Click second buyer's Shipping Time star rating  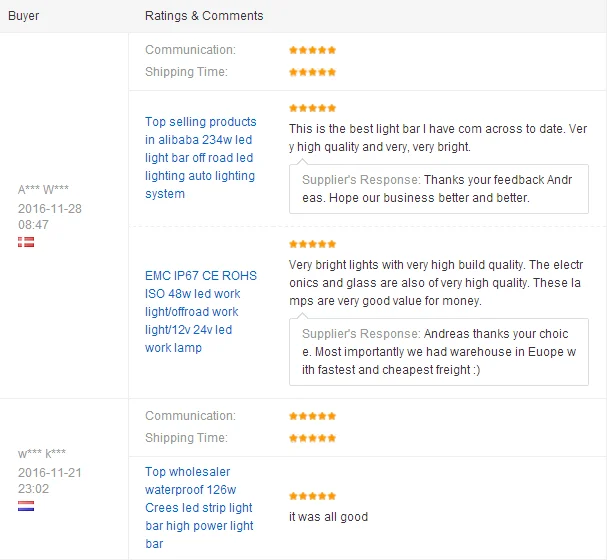click(312, 438)
